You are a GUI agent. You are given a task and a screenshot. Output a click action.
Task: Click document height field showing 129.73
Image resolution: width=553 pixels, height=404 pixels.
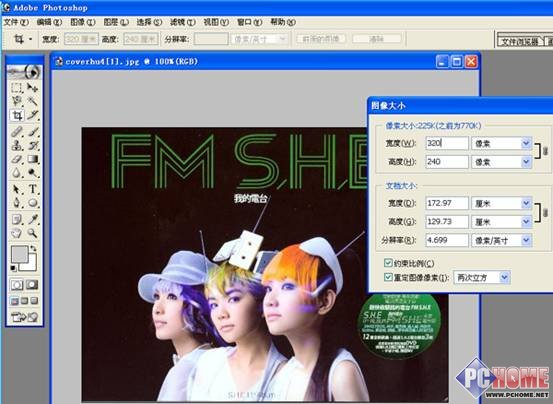(447, 222)
